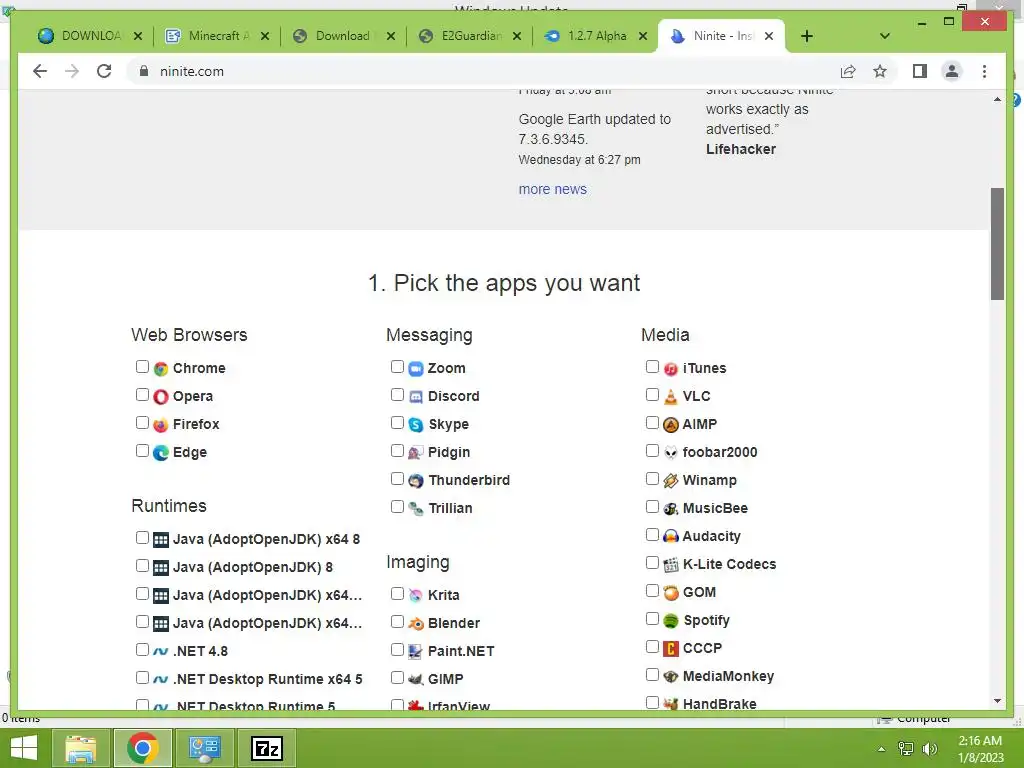
Task: Tick the Blender checkbox
Action: tap(397, 621)
